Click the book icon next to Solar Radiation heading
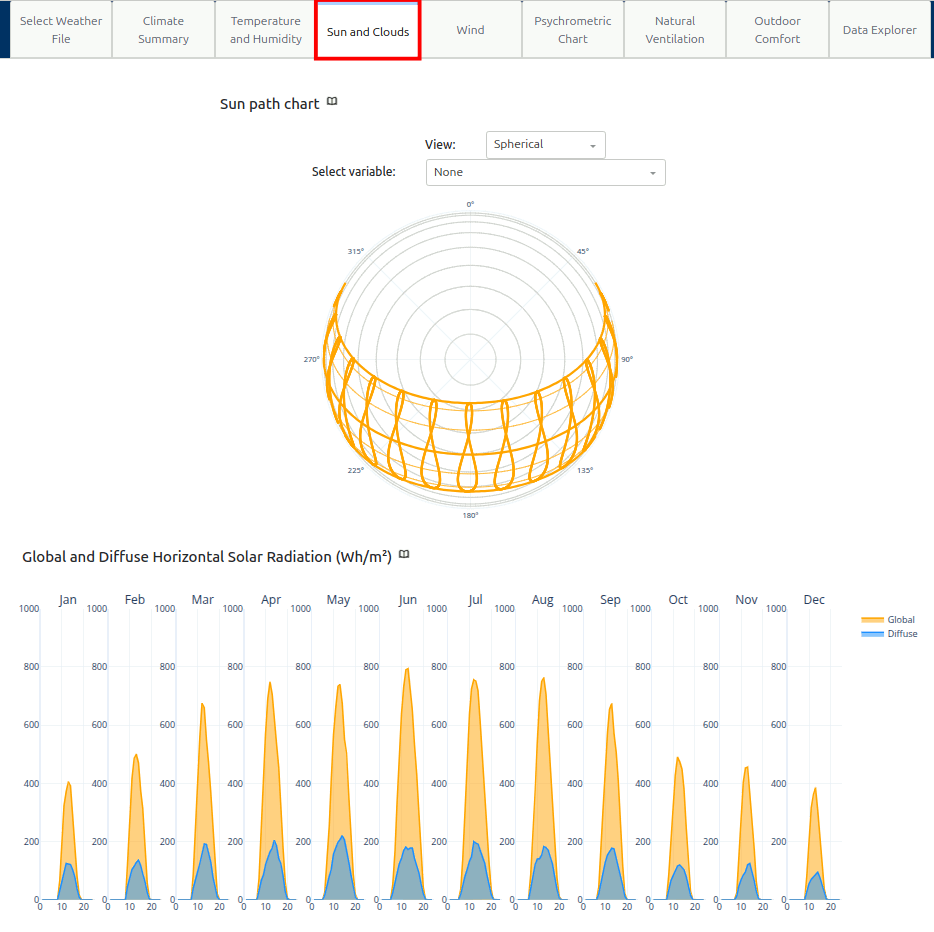 (404, 555)
